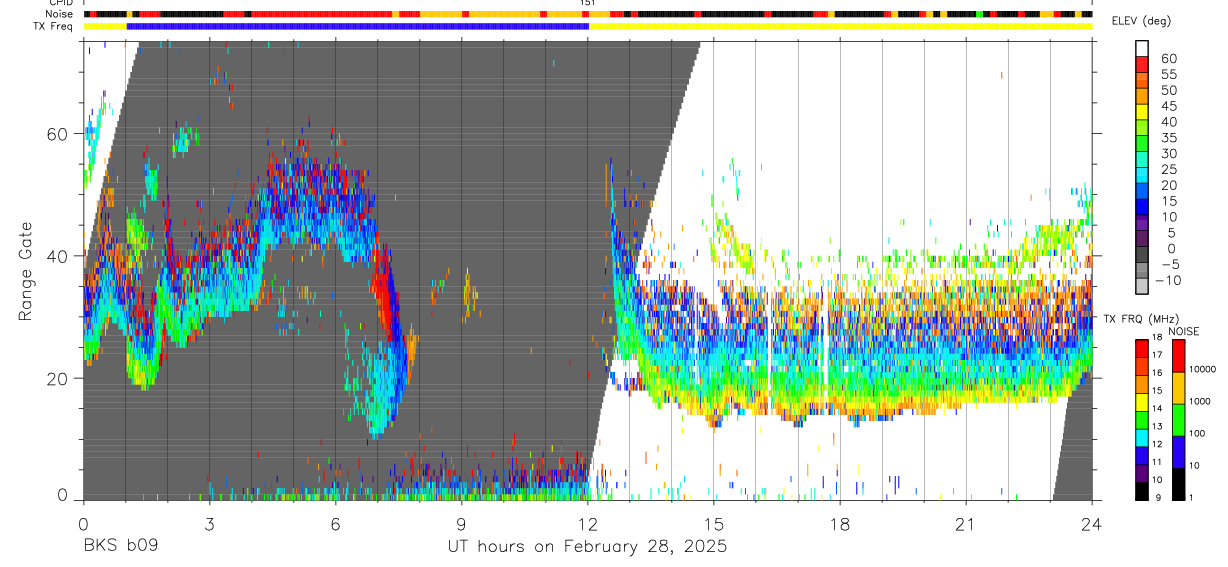1228x567 pixels.
Task: Click the 13 label on the TX FRQ legend
Action: point(1157,427)
